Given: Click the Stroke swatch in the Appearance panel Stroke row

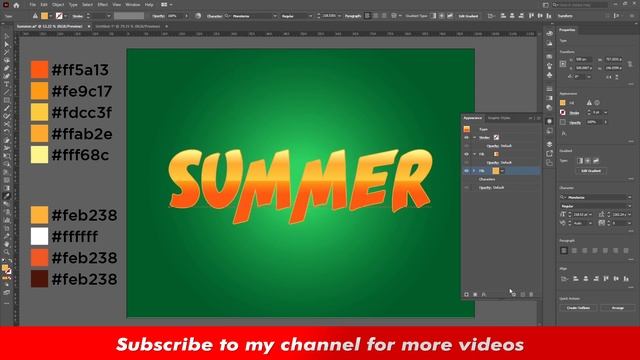Looking at the screenshot, I should click(496, 138).
